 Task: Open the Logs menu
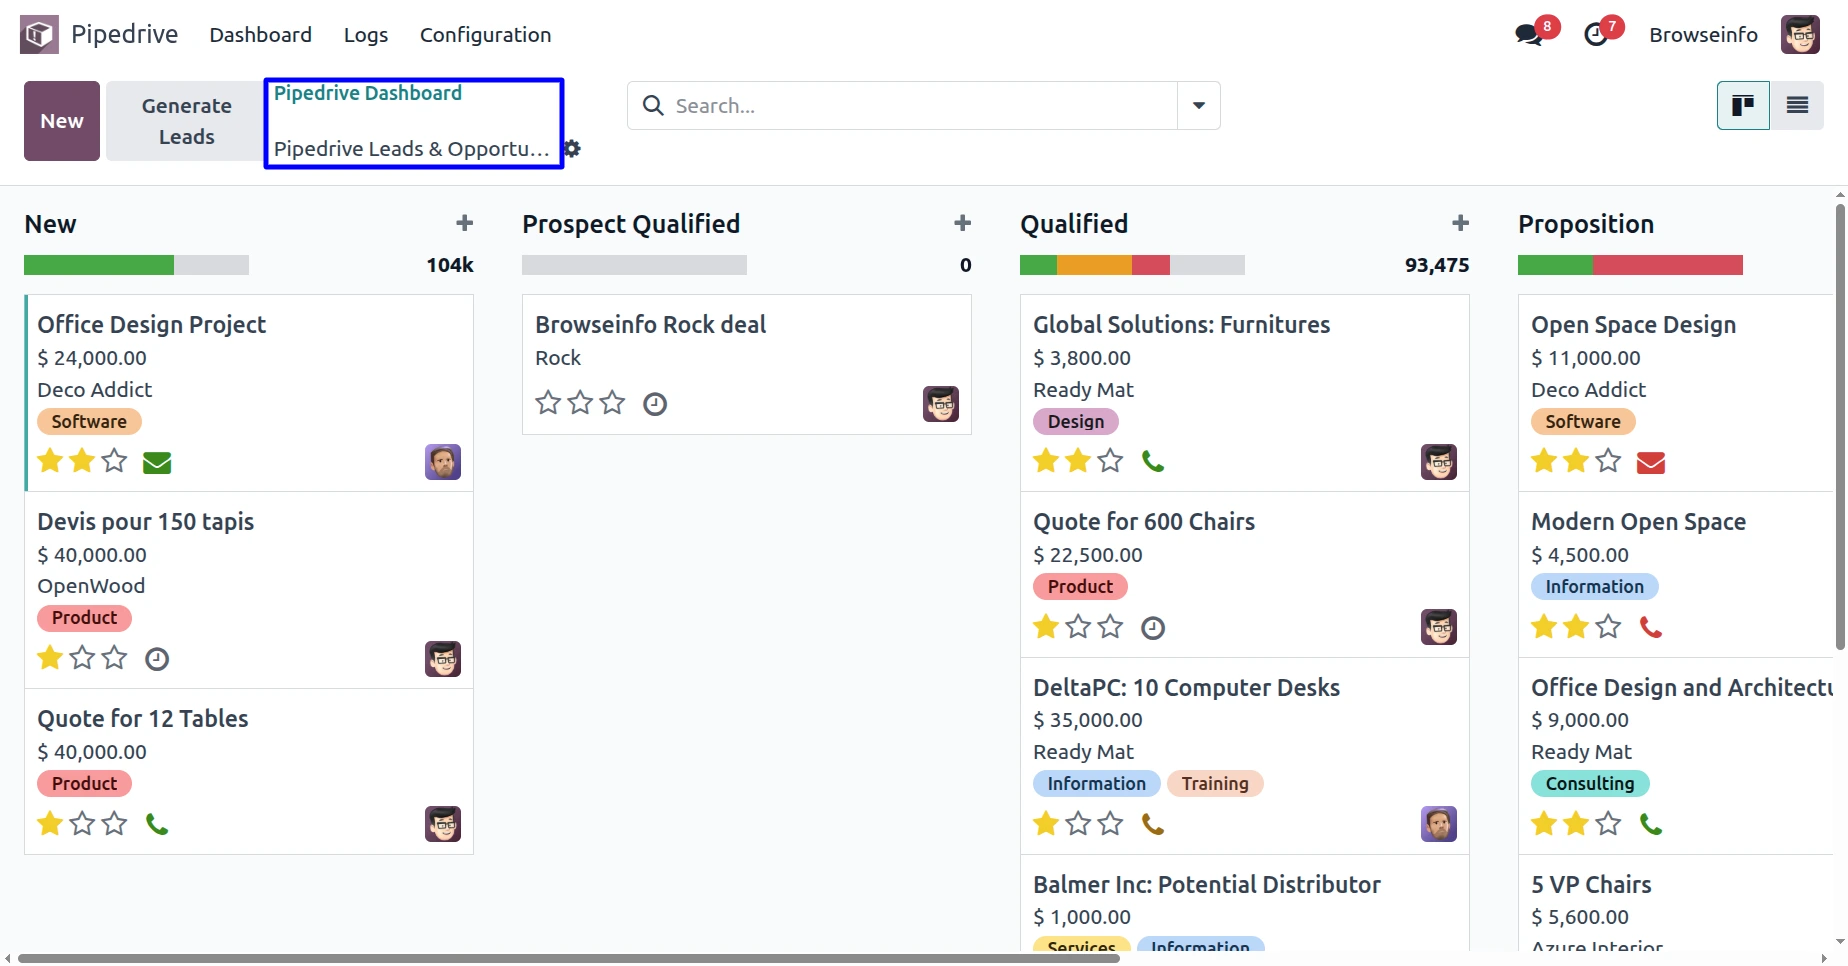tap(366, 35)
